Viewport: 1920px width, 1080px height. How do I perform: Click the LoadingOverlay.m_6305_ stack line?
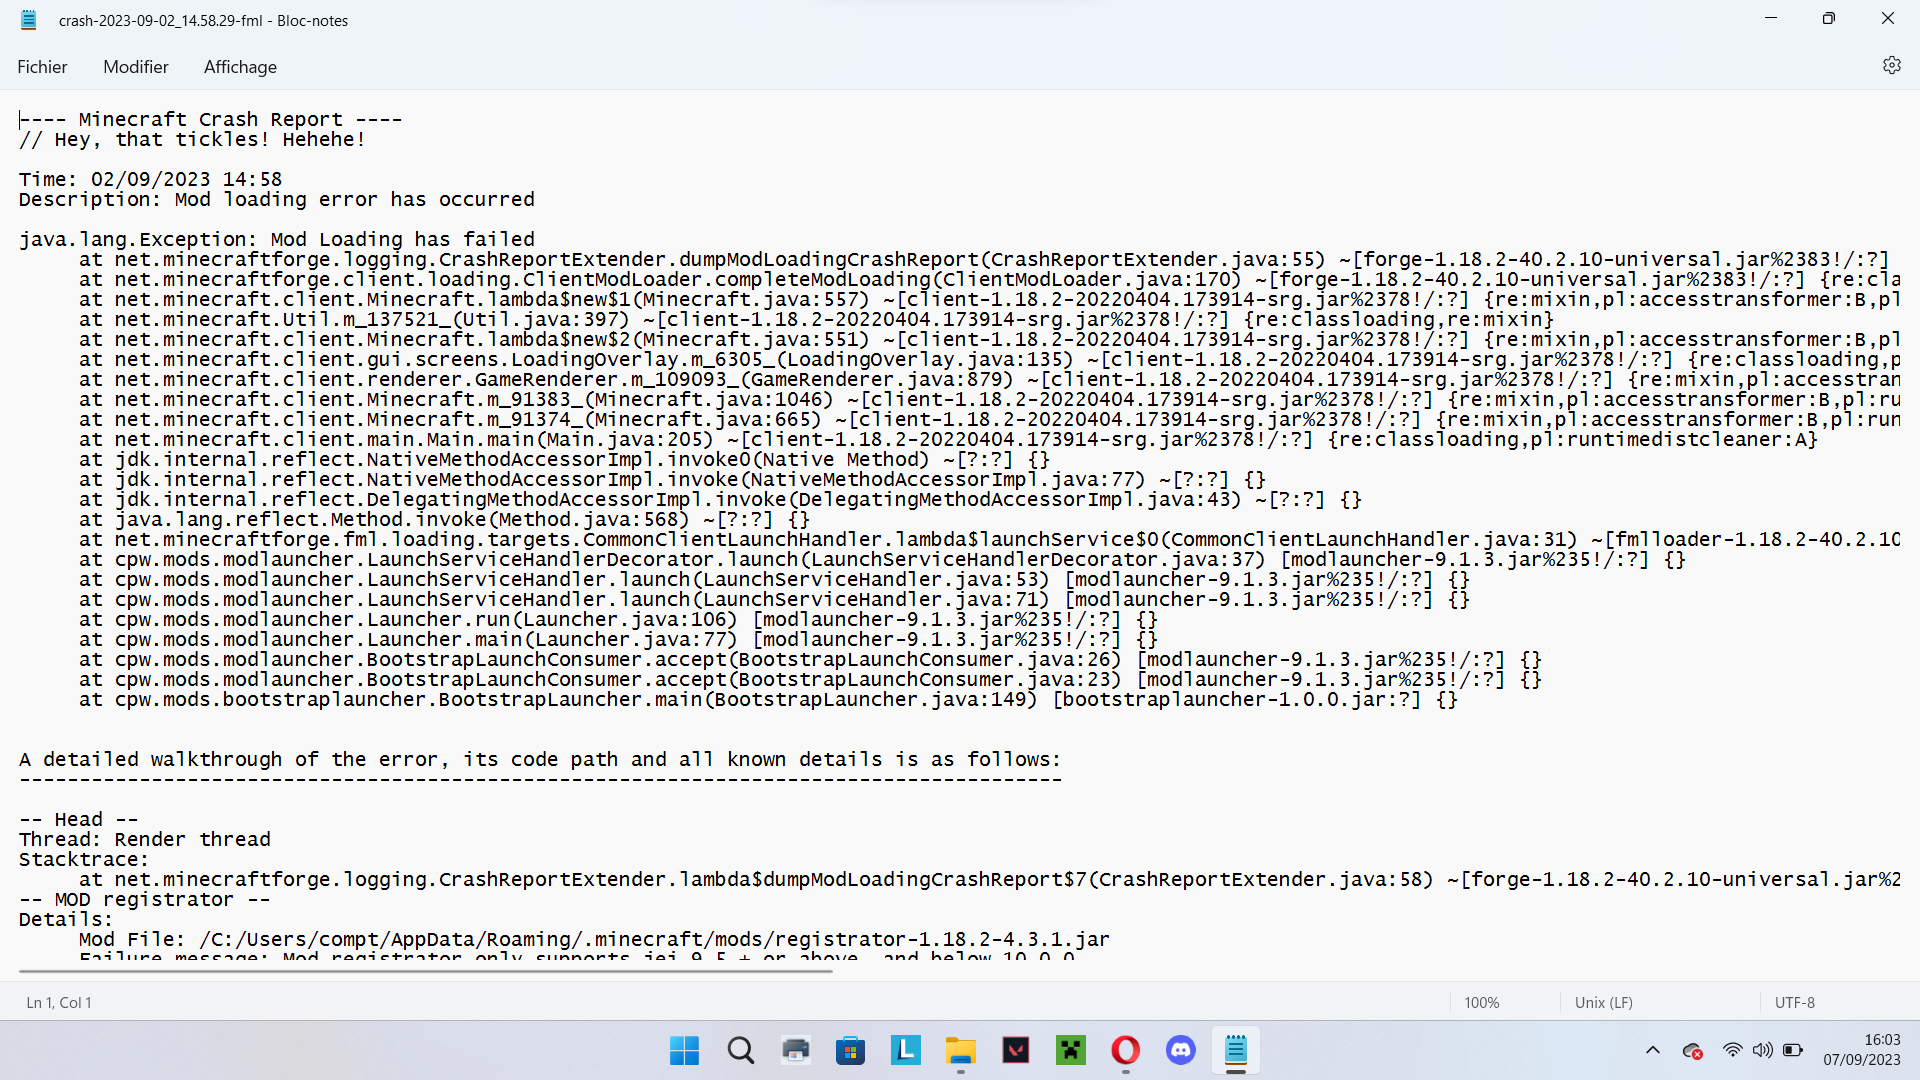(989, 360)
